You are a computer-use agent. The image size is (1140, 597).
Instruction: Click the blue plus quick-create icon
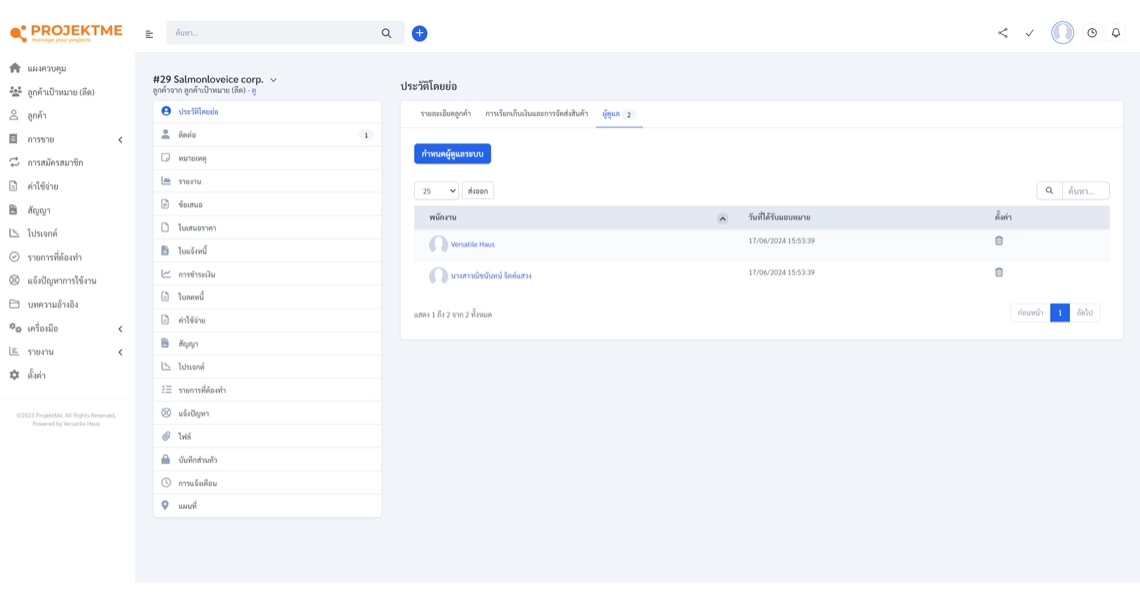(419, 33)
